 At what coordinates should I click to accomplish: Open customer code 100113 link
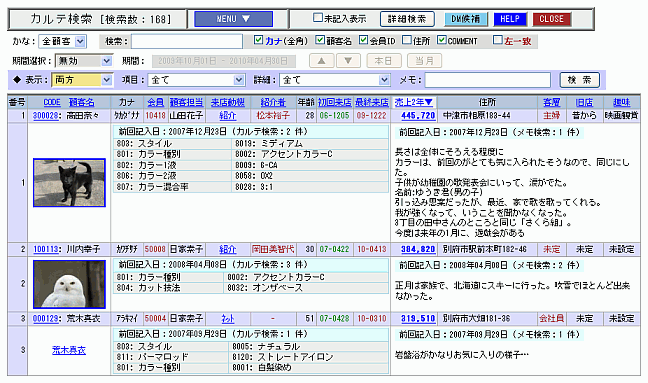[x=45, y=249]
